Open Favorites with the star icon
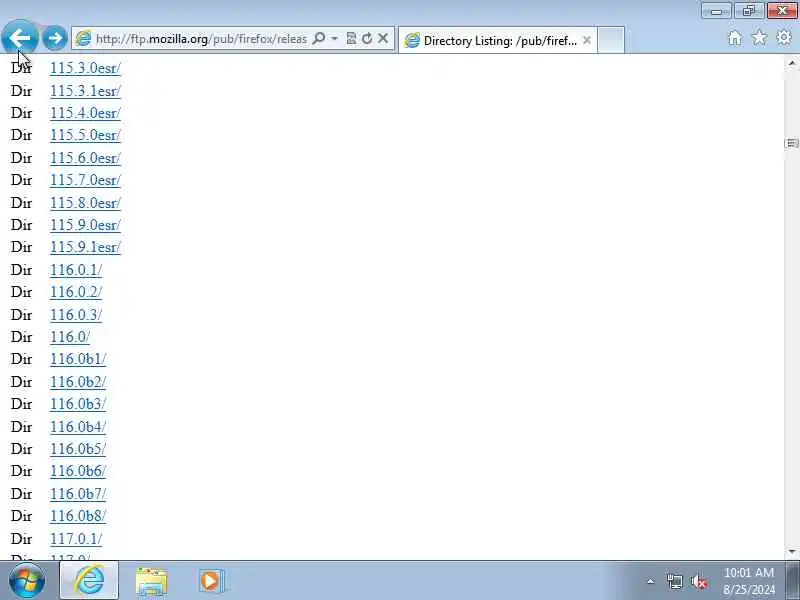This screenshot has height=600, width=800. [759, 38]
